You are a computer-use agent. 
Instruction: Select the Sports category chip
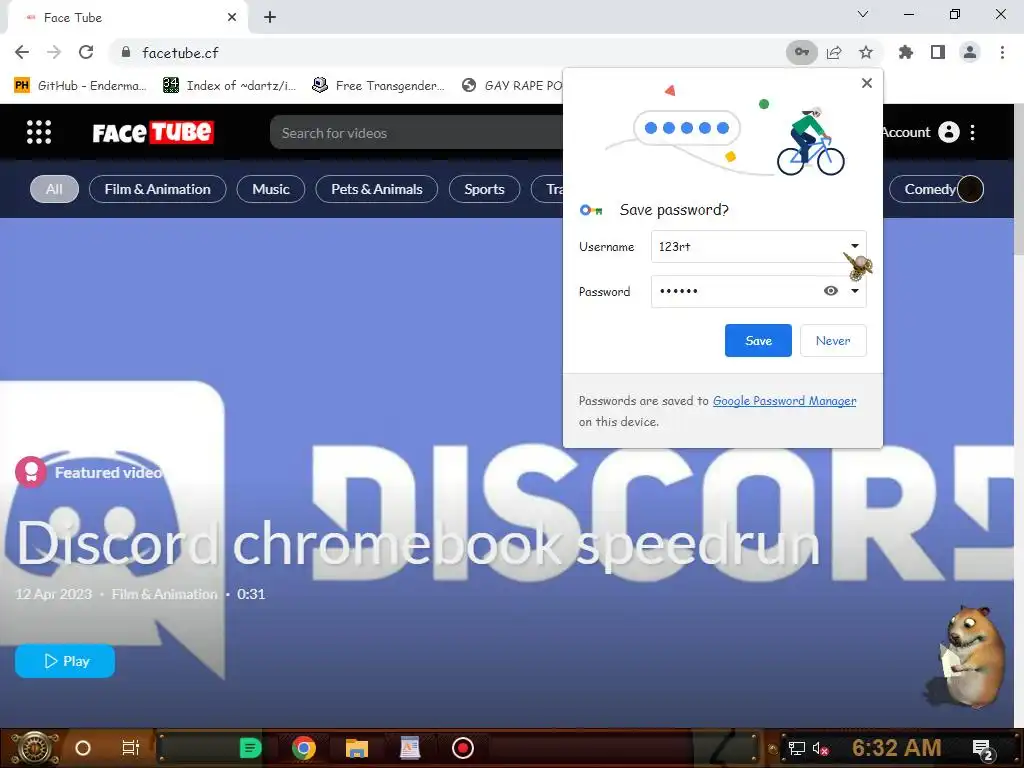(x=485, y=189)
